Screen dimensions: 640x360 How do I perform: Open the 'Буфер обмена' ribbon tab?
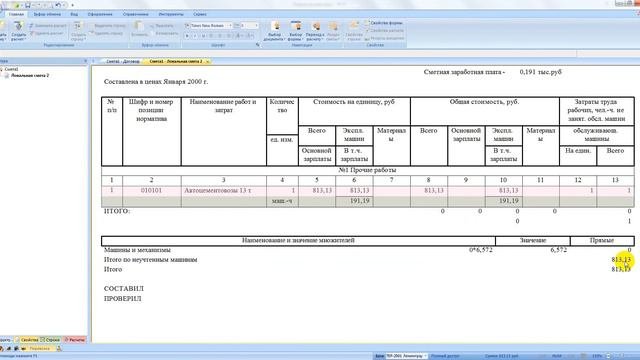tap(47, 14)
